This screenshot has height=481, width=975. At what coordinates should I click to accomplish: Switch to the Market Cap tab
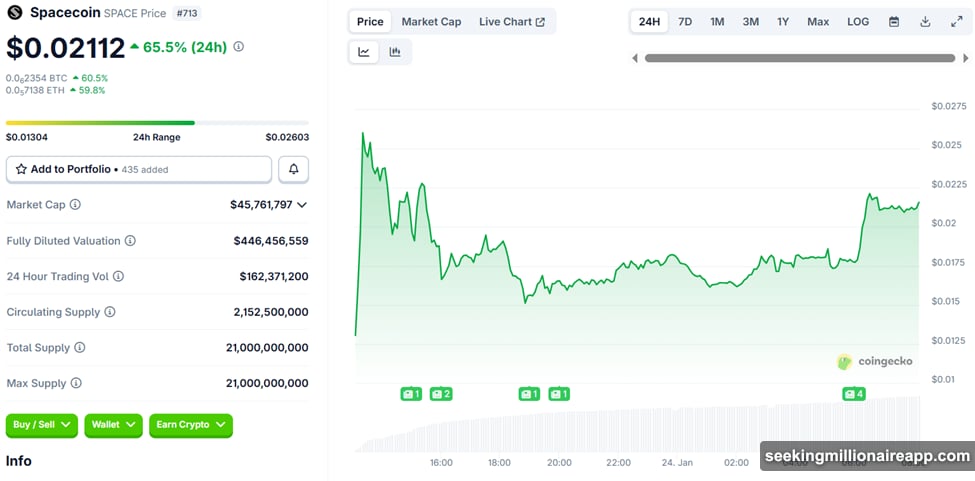(432, 22)
